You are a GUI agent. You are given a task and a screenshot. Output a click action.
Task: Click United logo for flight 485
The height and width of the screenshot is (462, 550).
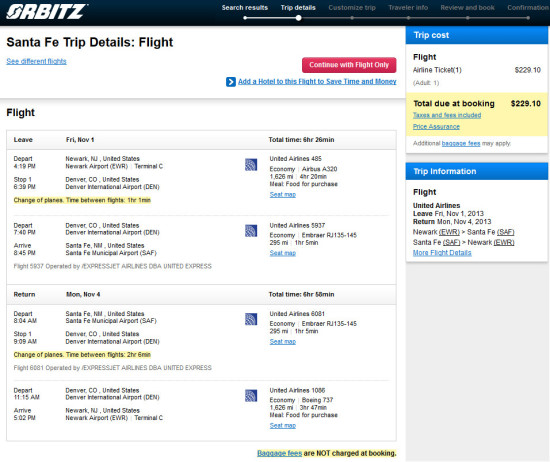[x=251, y=165]
